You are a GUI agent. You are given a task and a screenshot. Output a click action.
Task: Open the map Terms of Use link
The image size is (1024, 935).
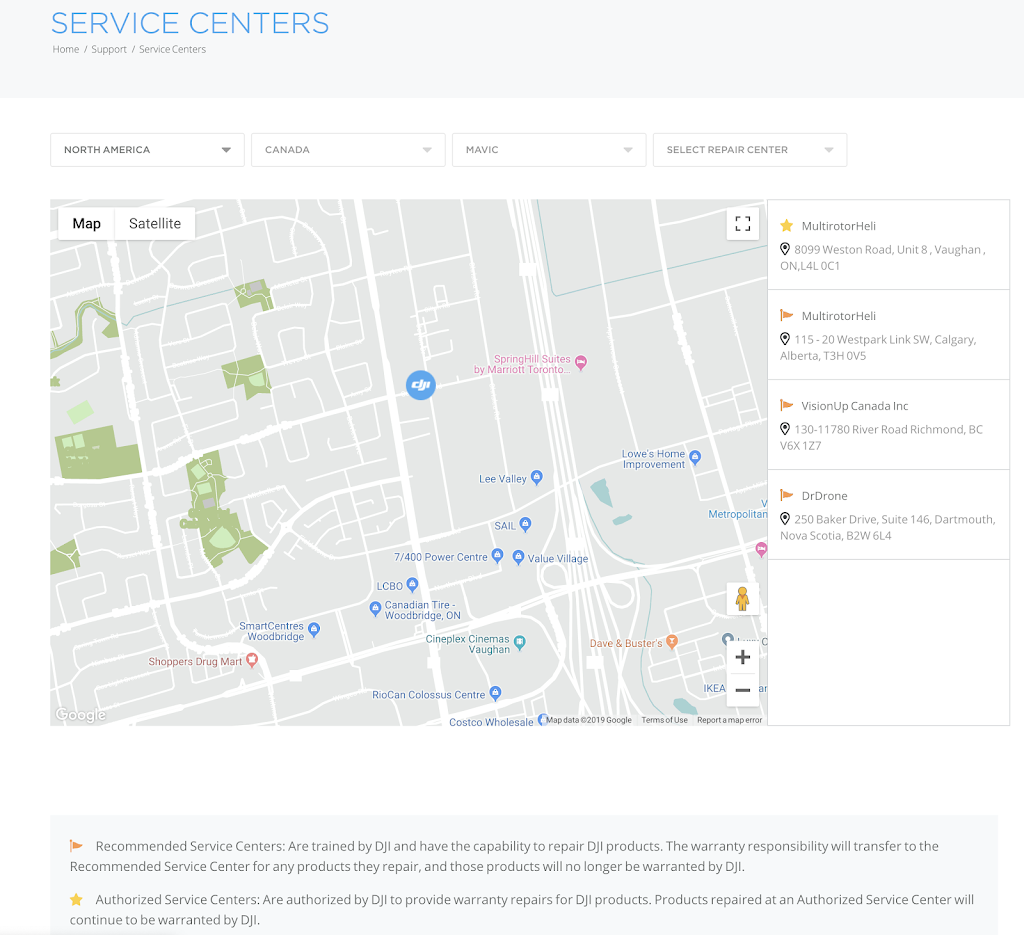(664, 720)
